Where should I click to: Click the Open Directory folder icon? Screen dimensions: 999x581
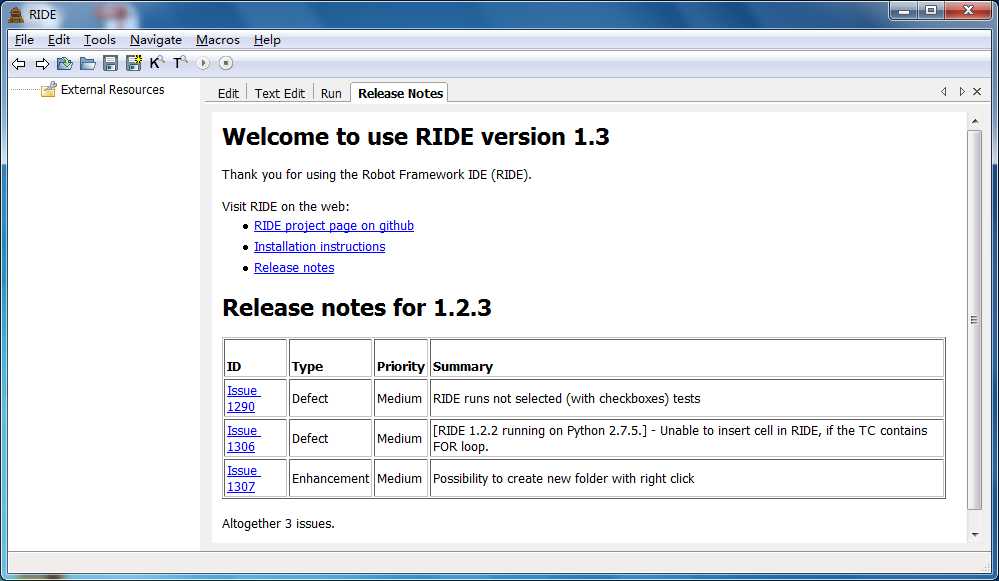(x=88, y=64)
